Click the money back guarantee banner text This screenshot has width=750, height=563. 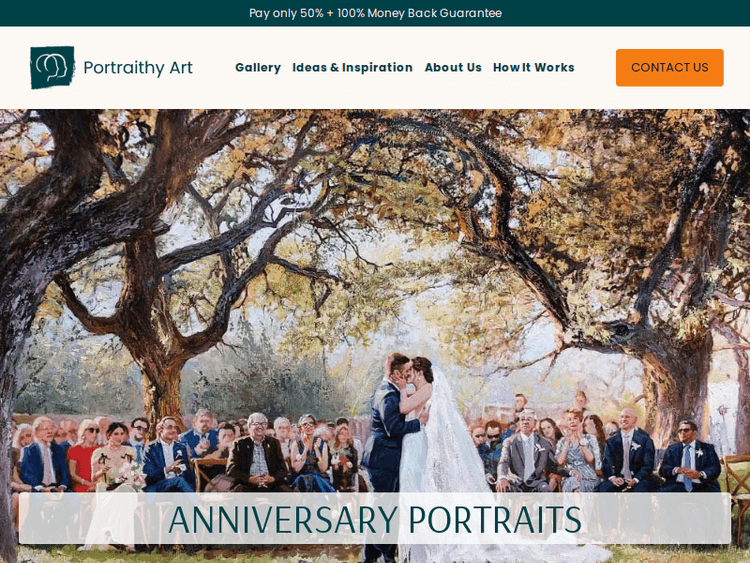click(375, 13)
